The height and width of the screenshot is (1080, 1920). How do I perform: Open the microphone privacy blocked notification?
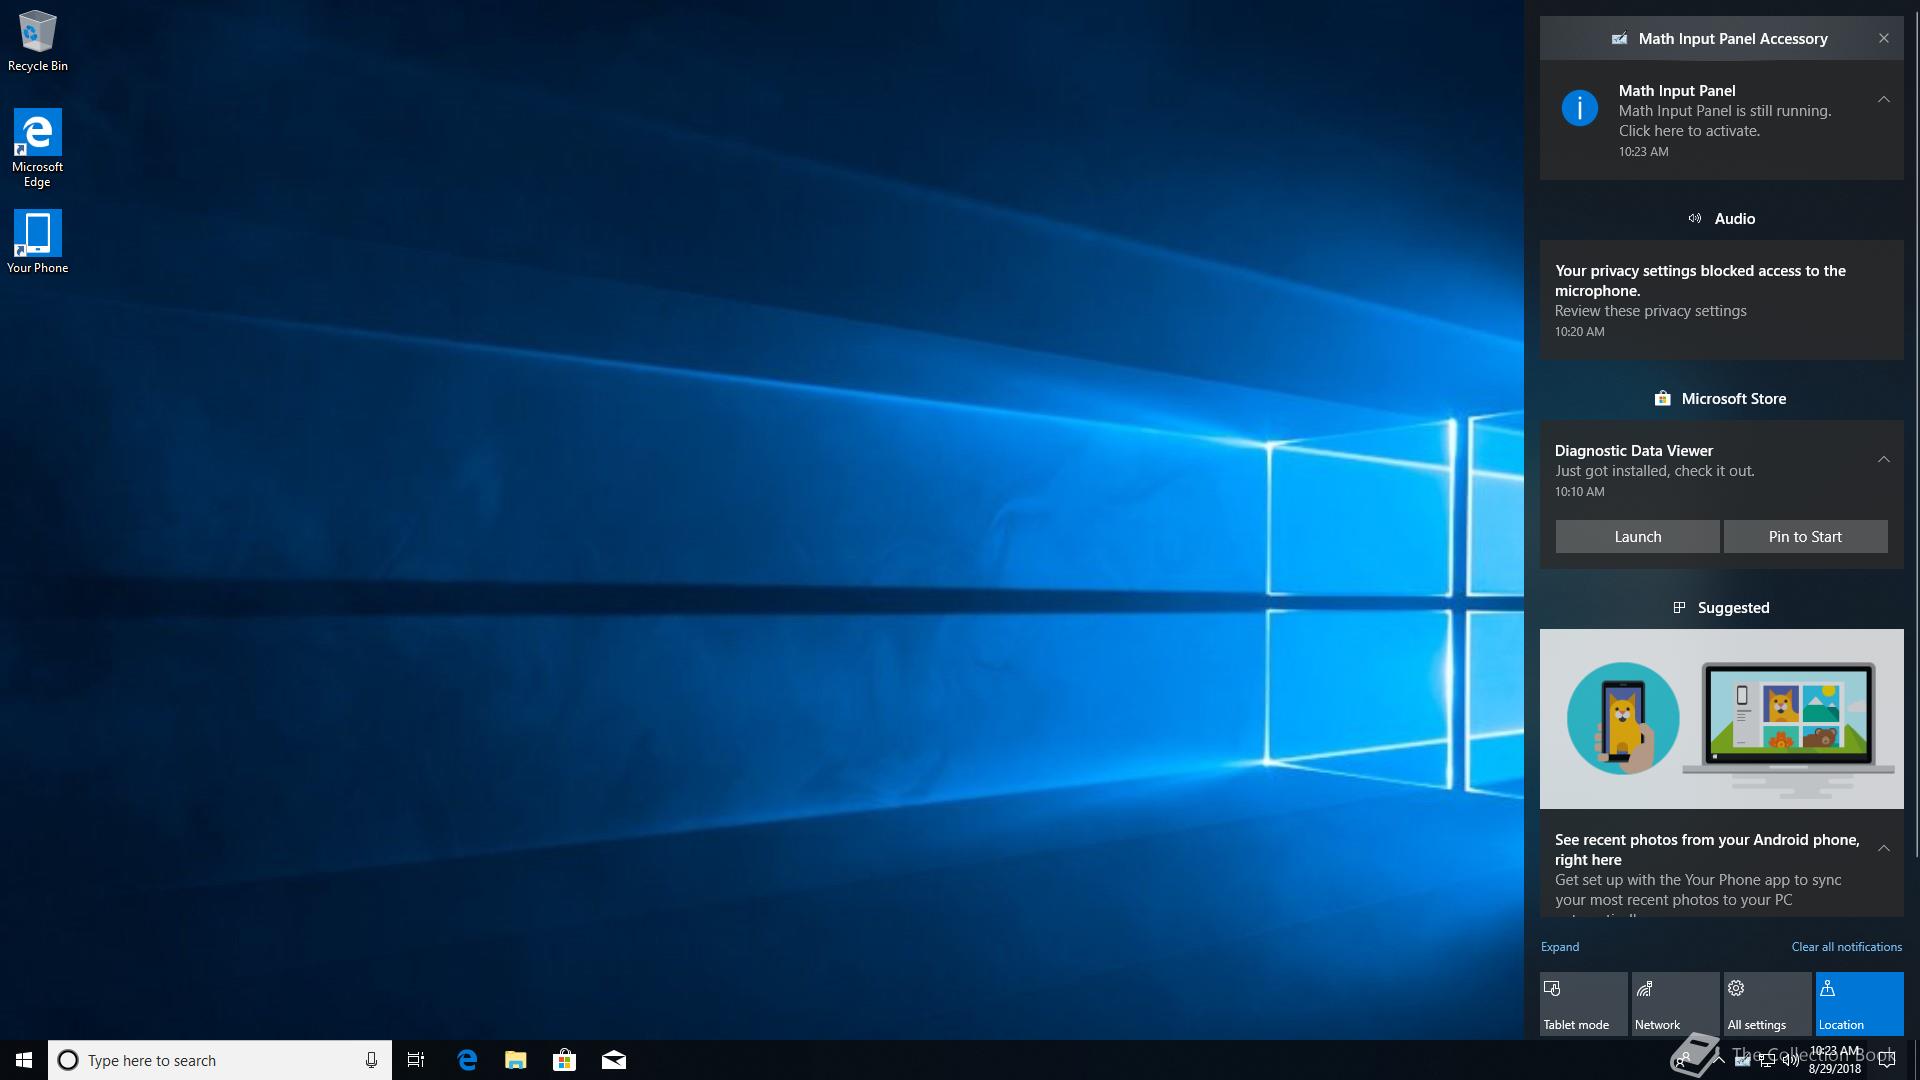pos(1722,300)
